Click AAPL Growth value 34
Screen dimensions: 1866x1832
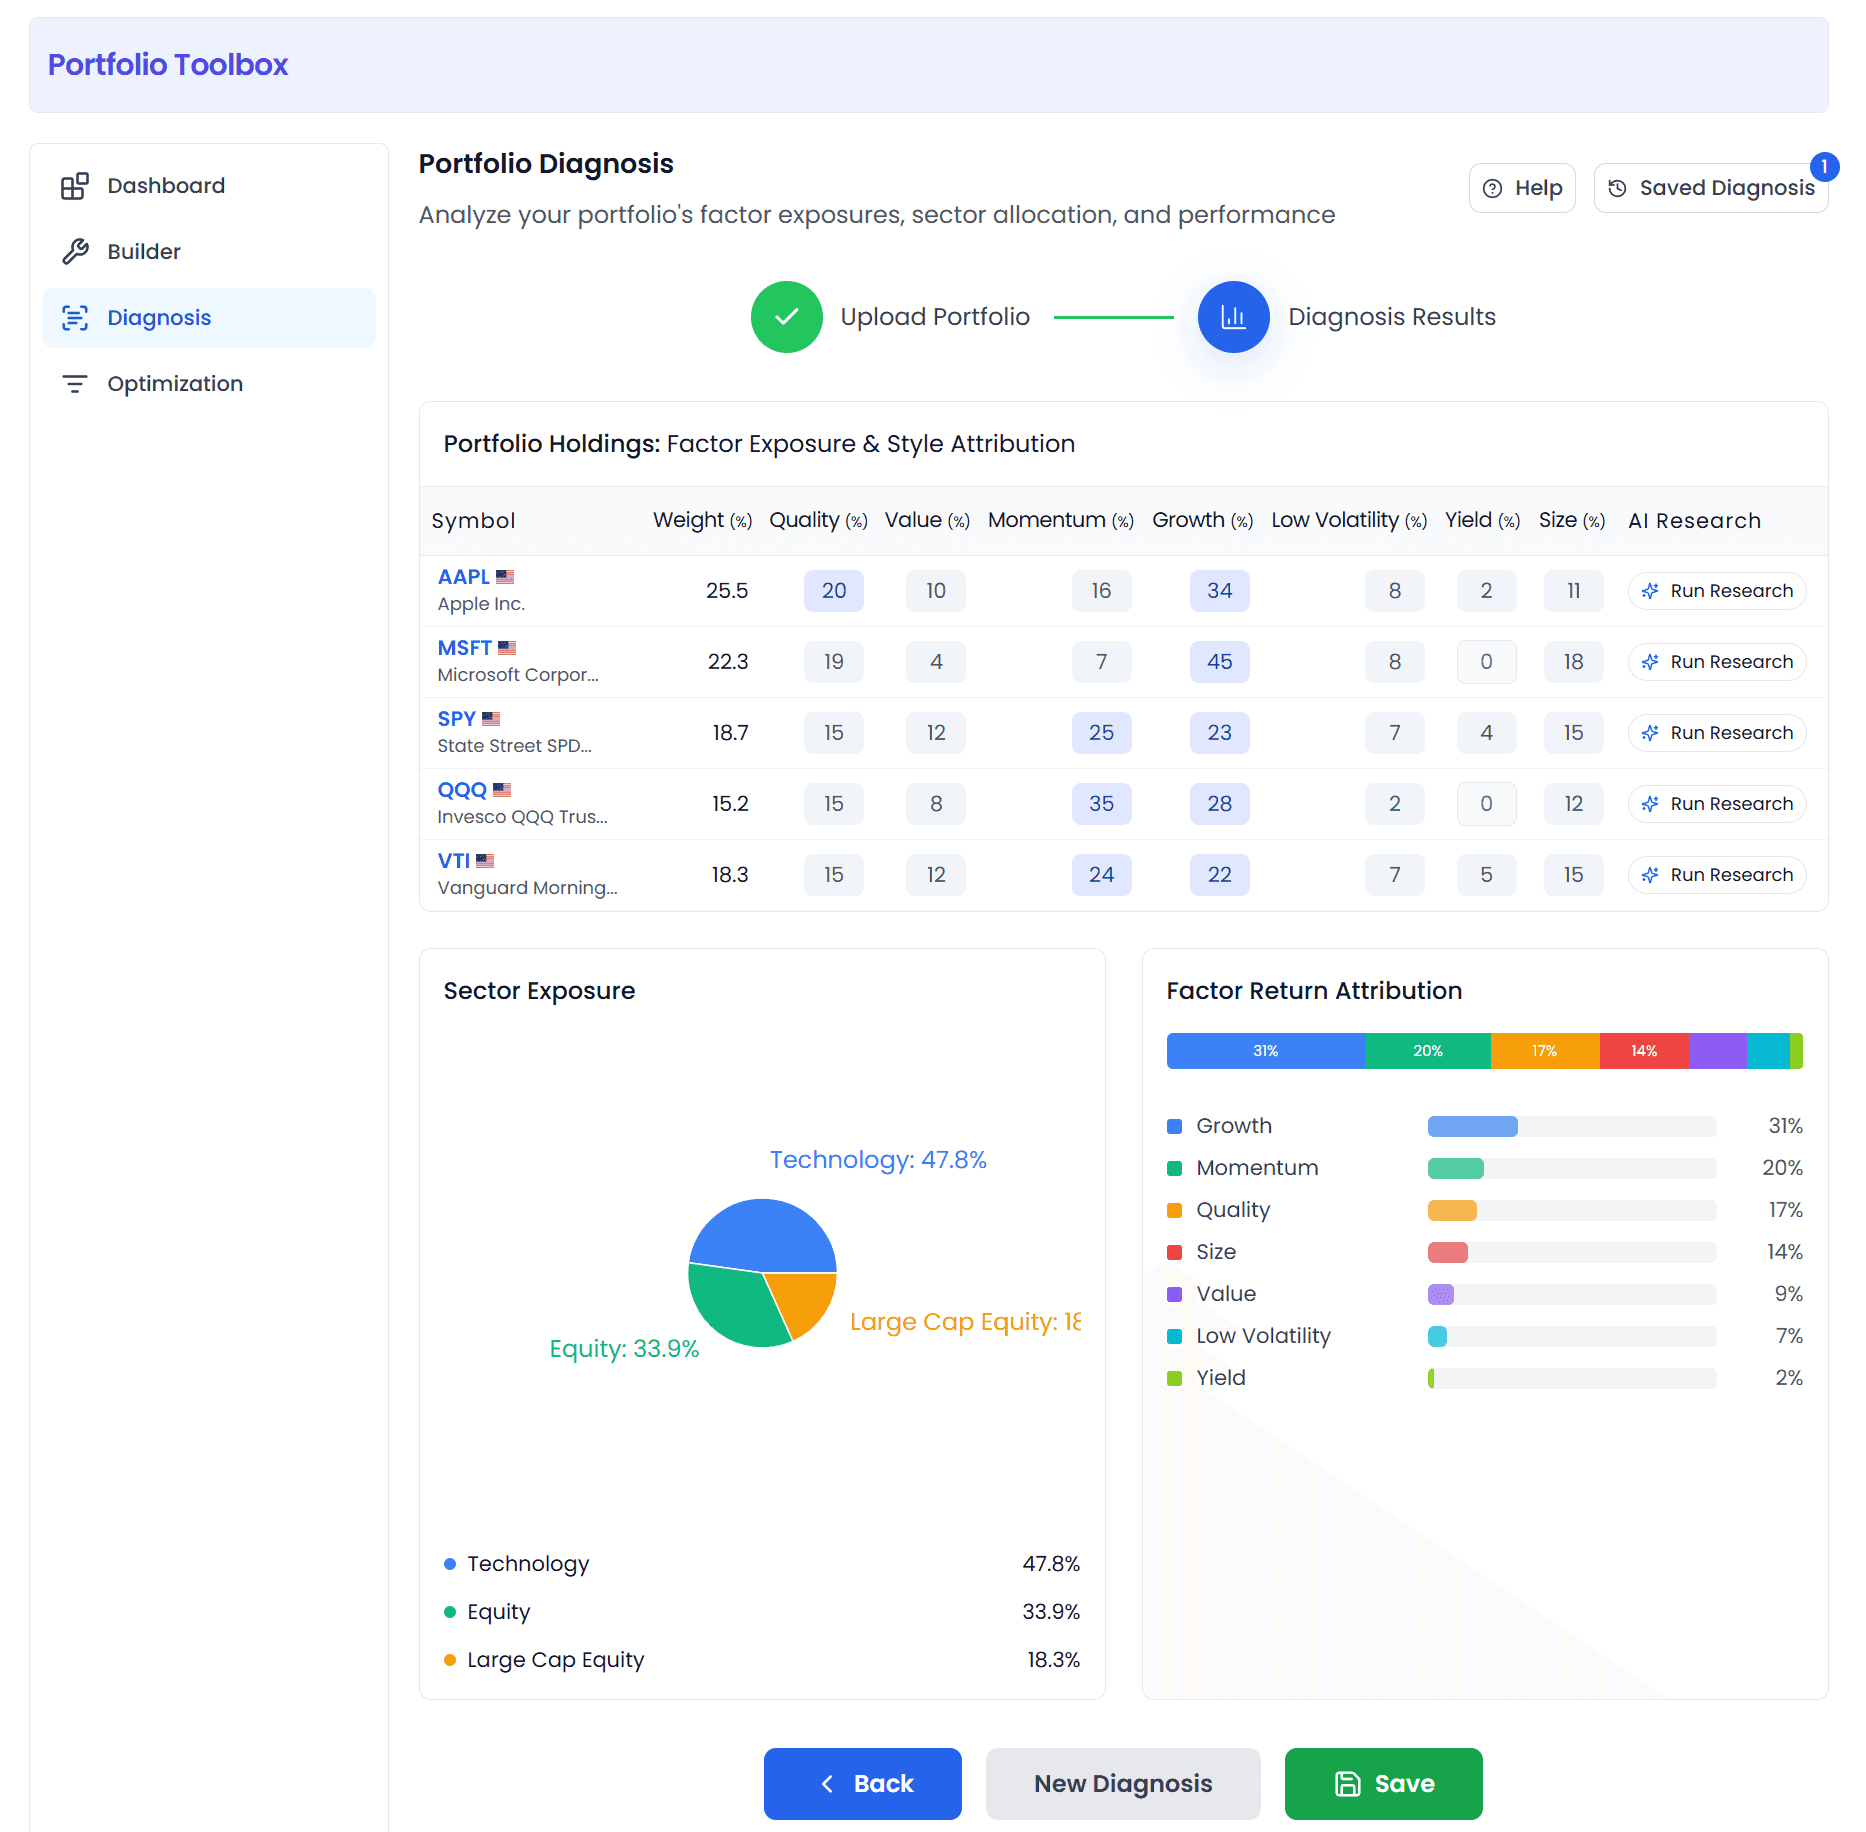point(1219,591)
